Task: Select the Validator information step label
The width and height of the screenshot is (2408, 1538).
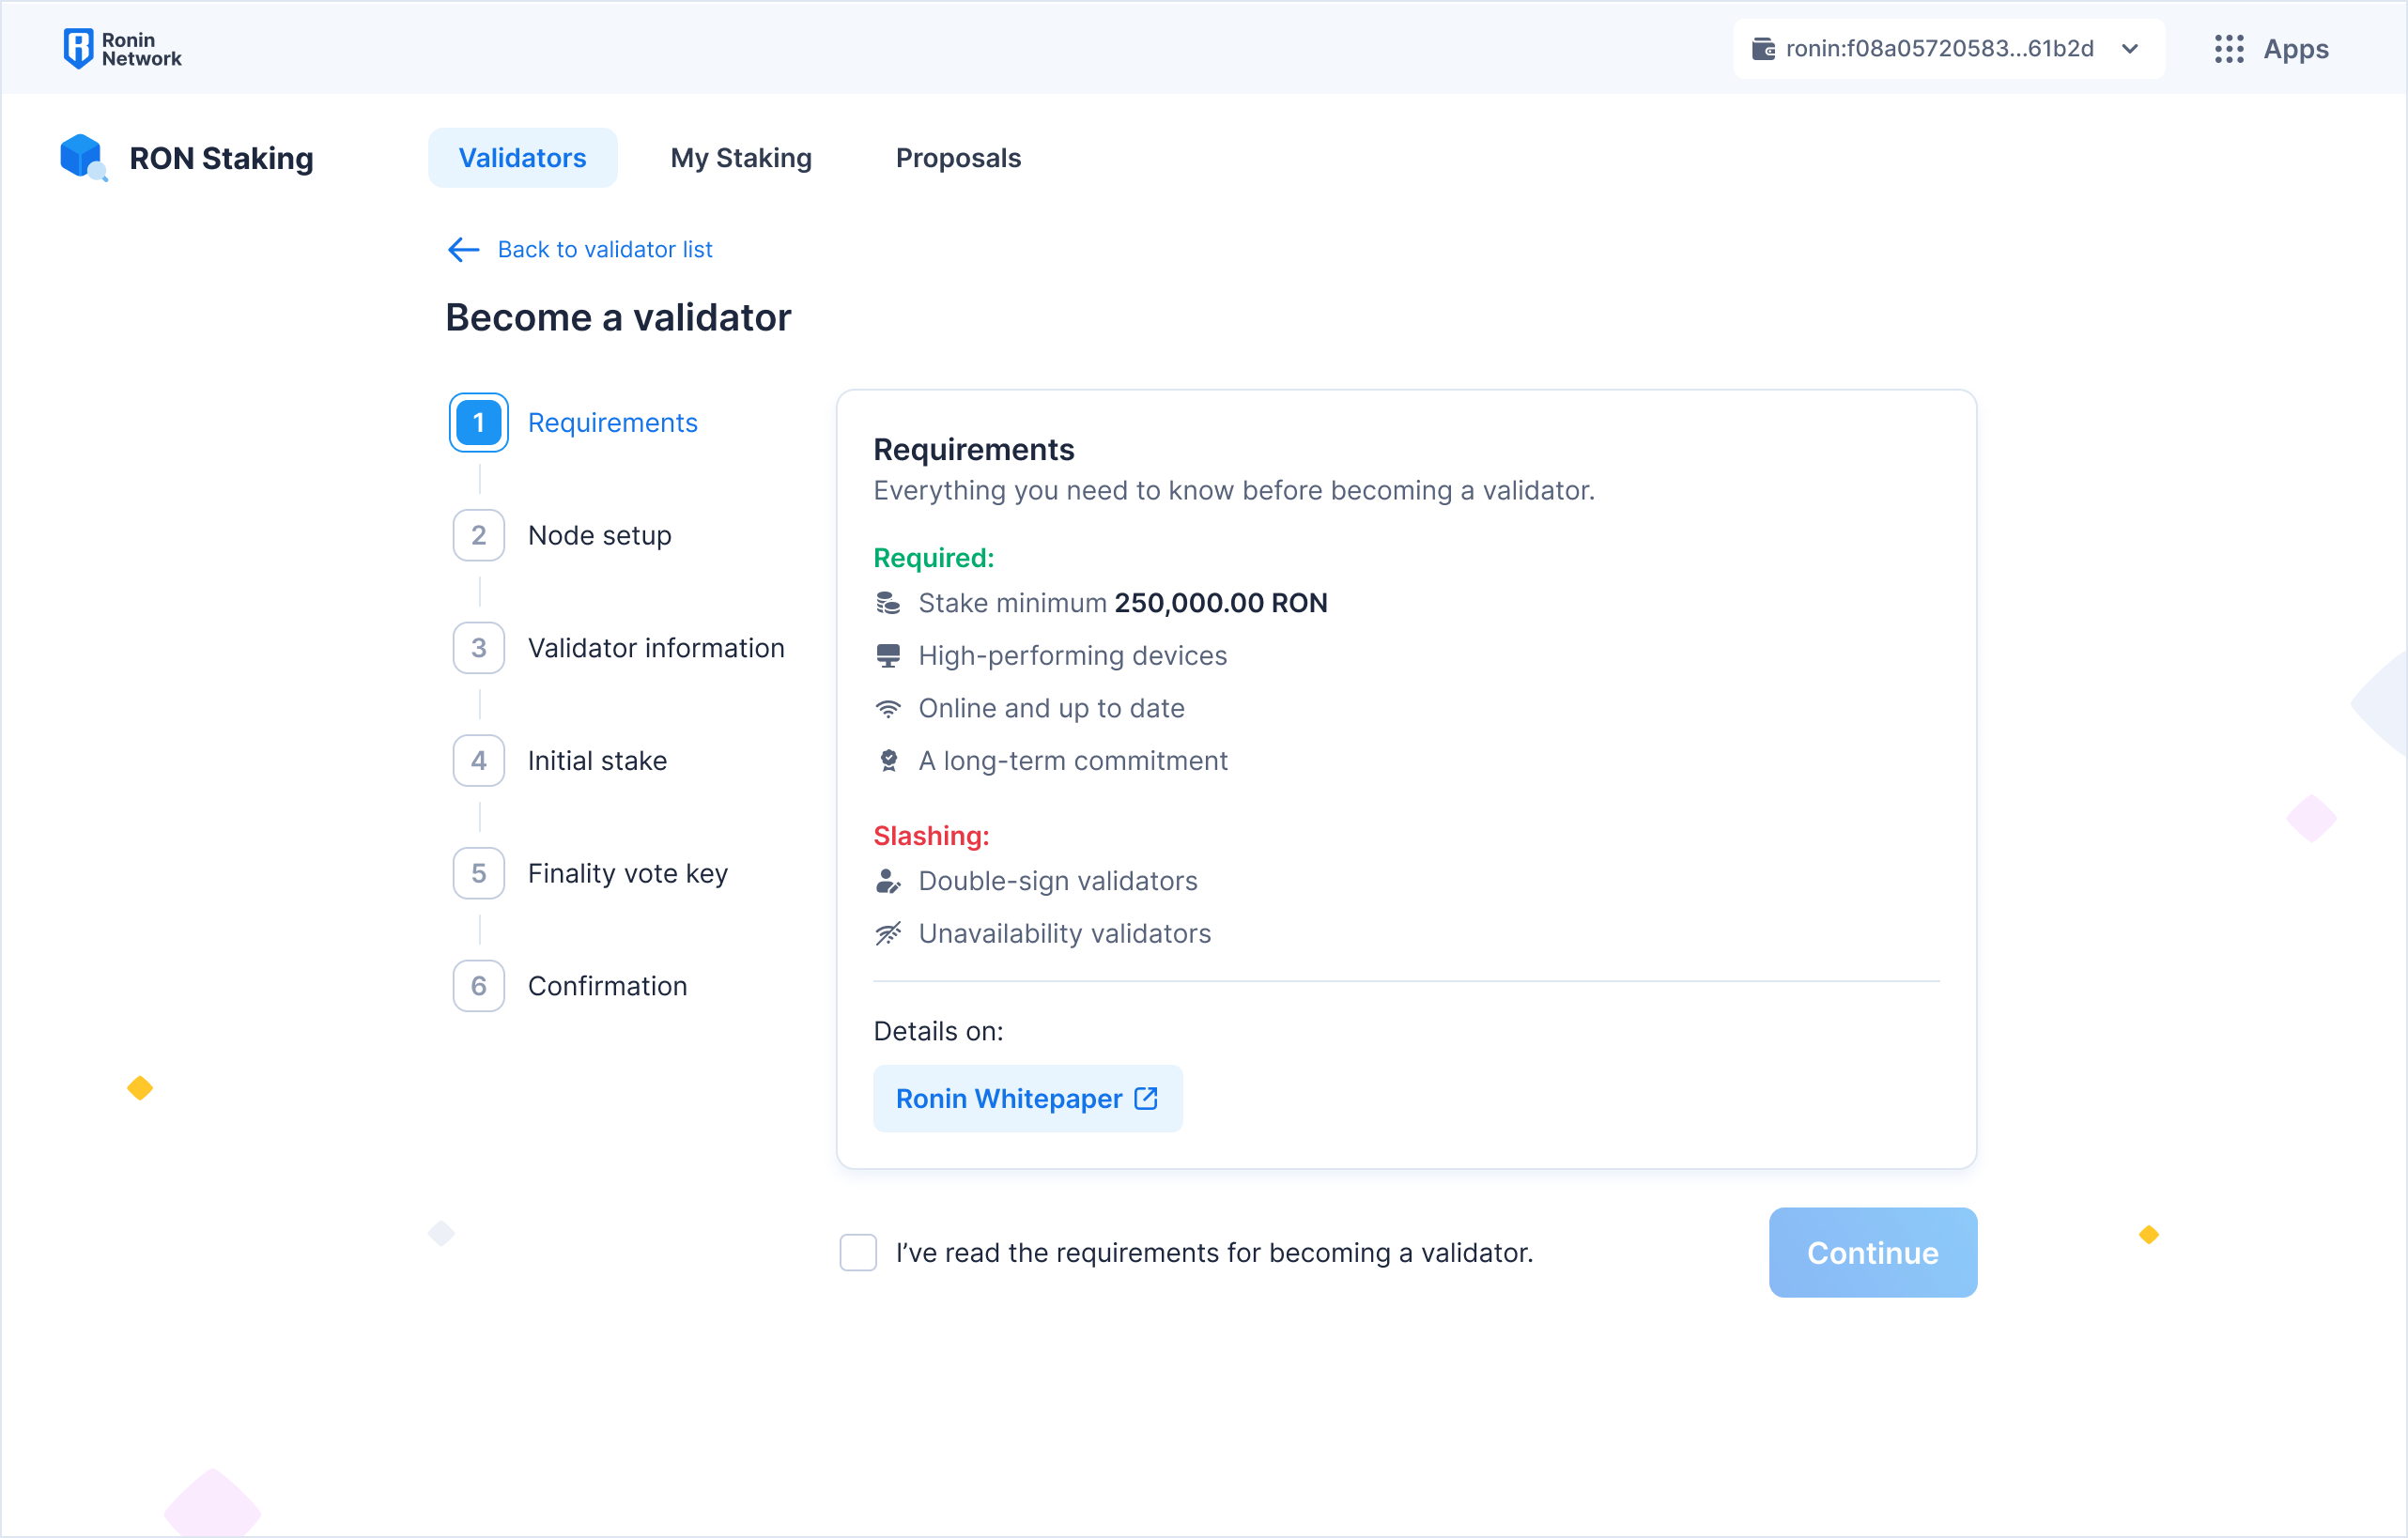Action: pos(656,647)
